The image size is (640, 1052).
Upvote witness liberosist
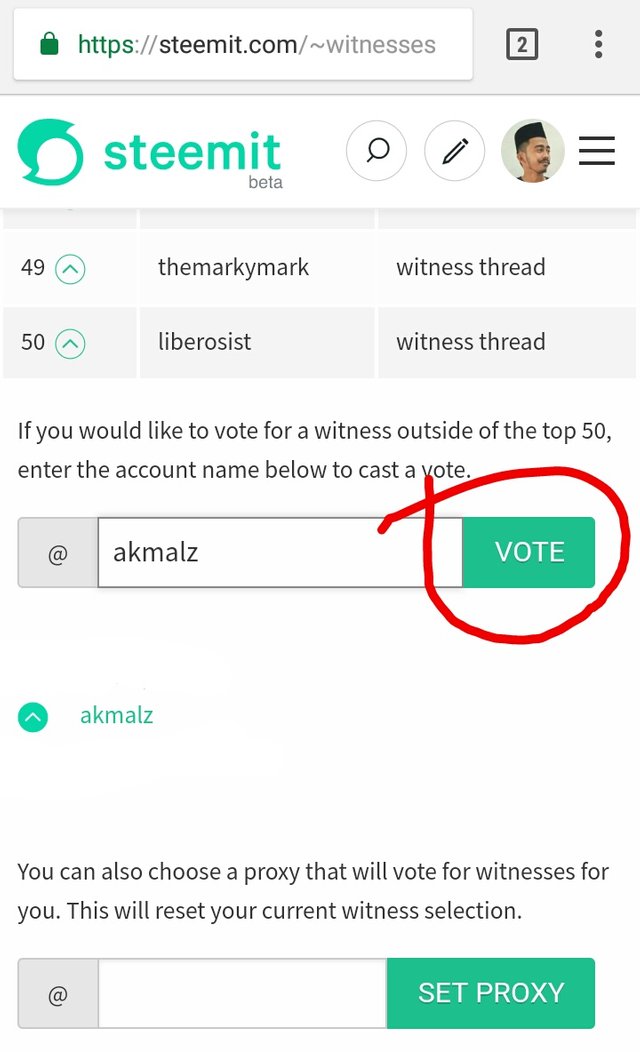pyautogui.click(x=70, y=344)
